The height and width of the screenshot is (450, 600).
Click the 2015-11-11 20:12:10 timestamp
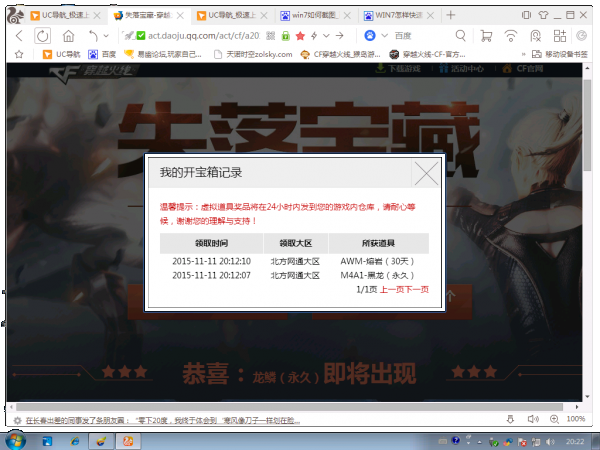[211, 262]
